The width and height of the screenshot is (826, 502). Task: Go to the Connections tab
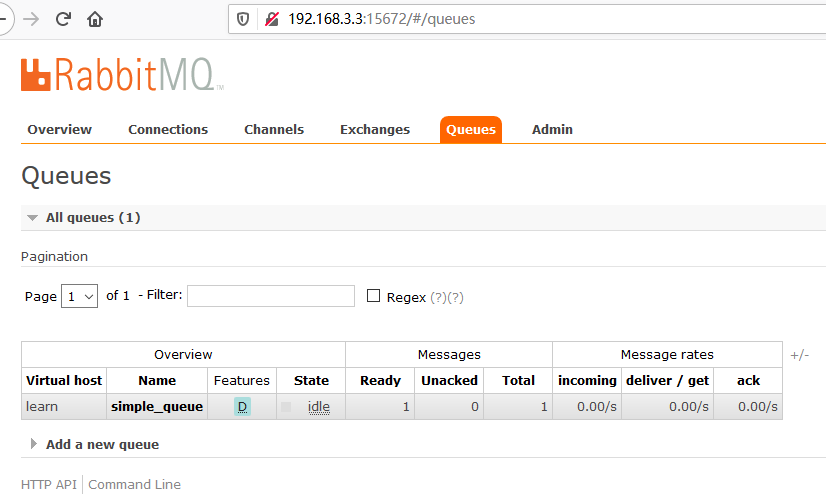tap(168, 129)
